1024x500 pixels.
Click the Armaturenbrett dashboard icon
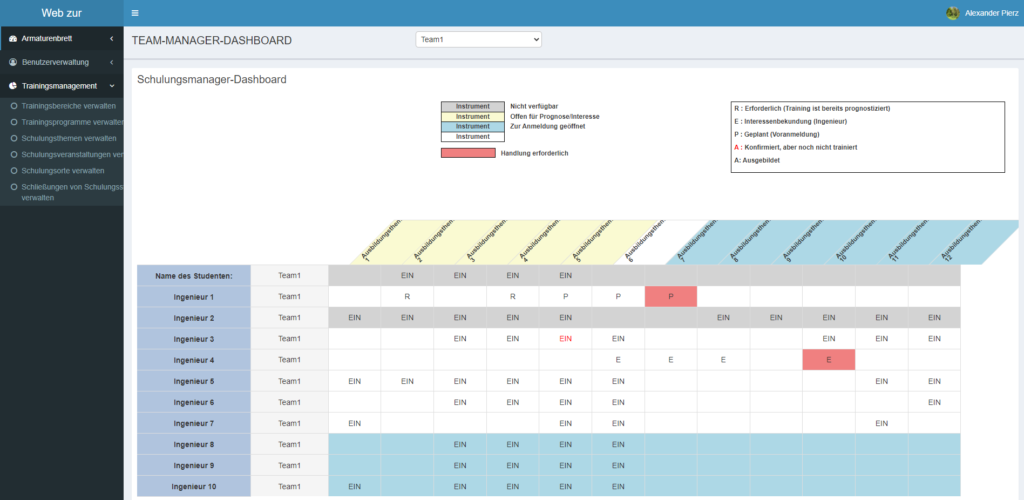(x=13, y=39)
